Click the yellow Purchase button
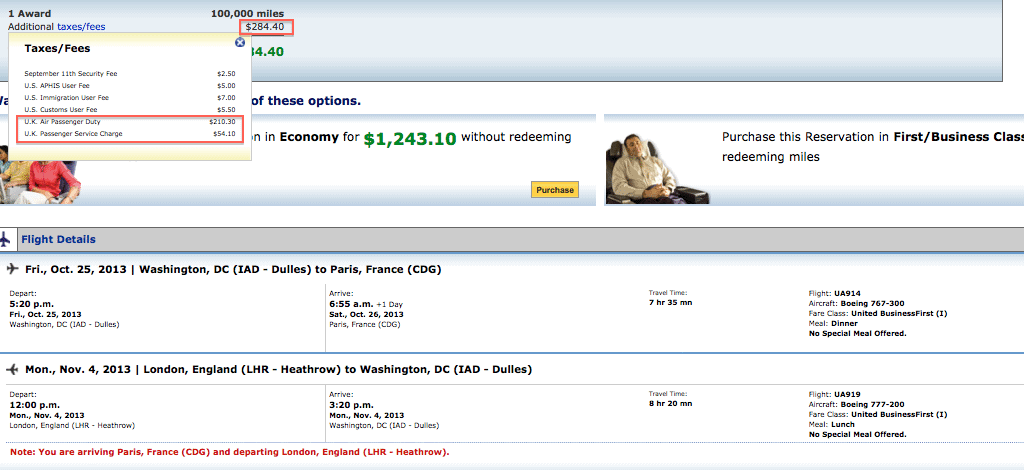The width and height of the screenshot is (1024, 470). 554,190
